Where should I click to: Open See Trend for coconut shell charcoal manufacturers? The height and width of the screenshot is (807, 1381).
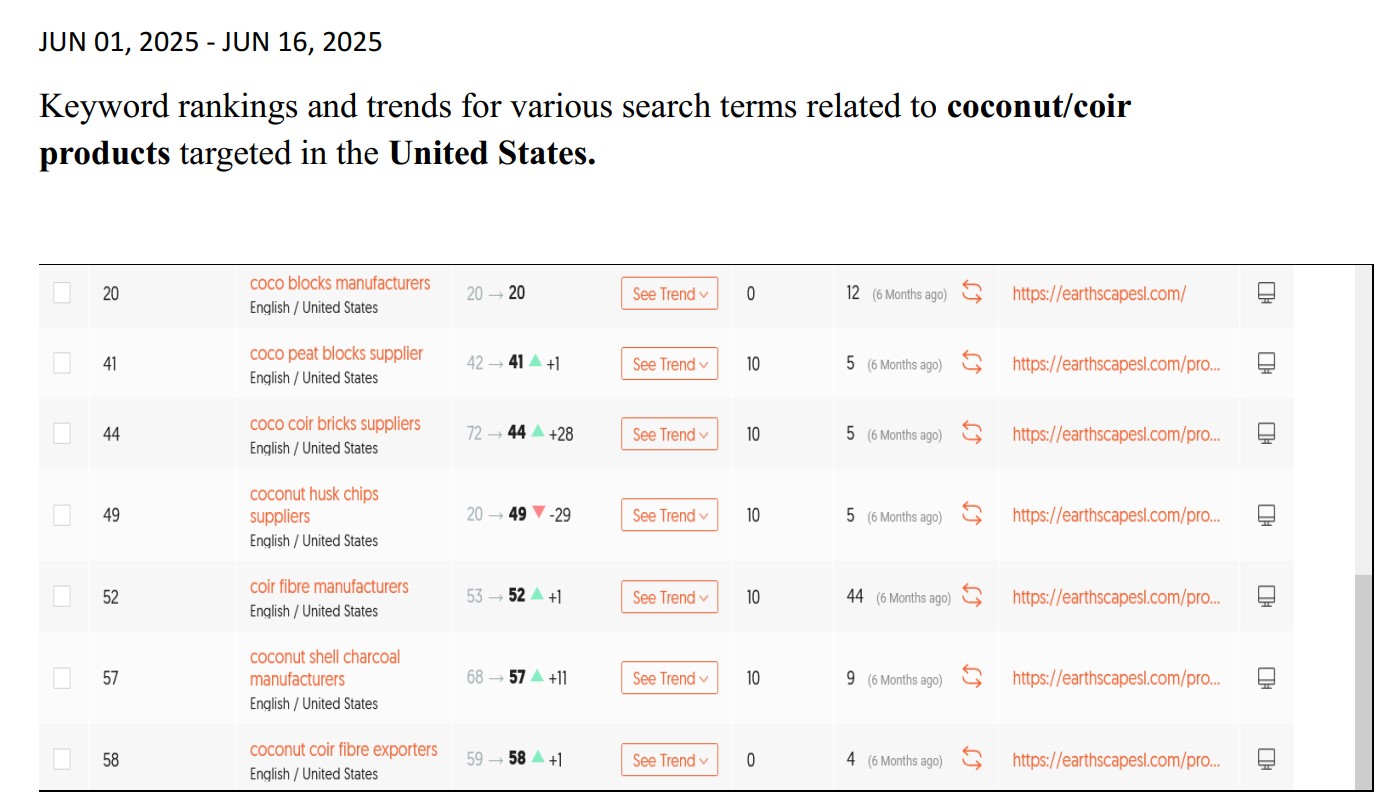click(x=670, y=678)
